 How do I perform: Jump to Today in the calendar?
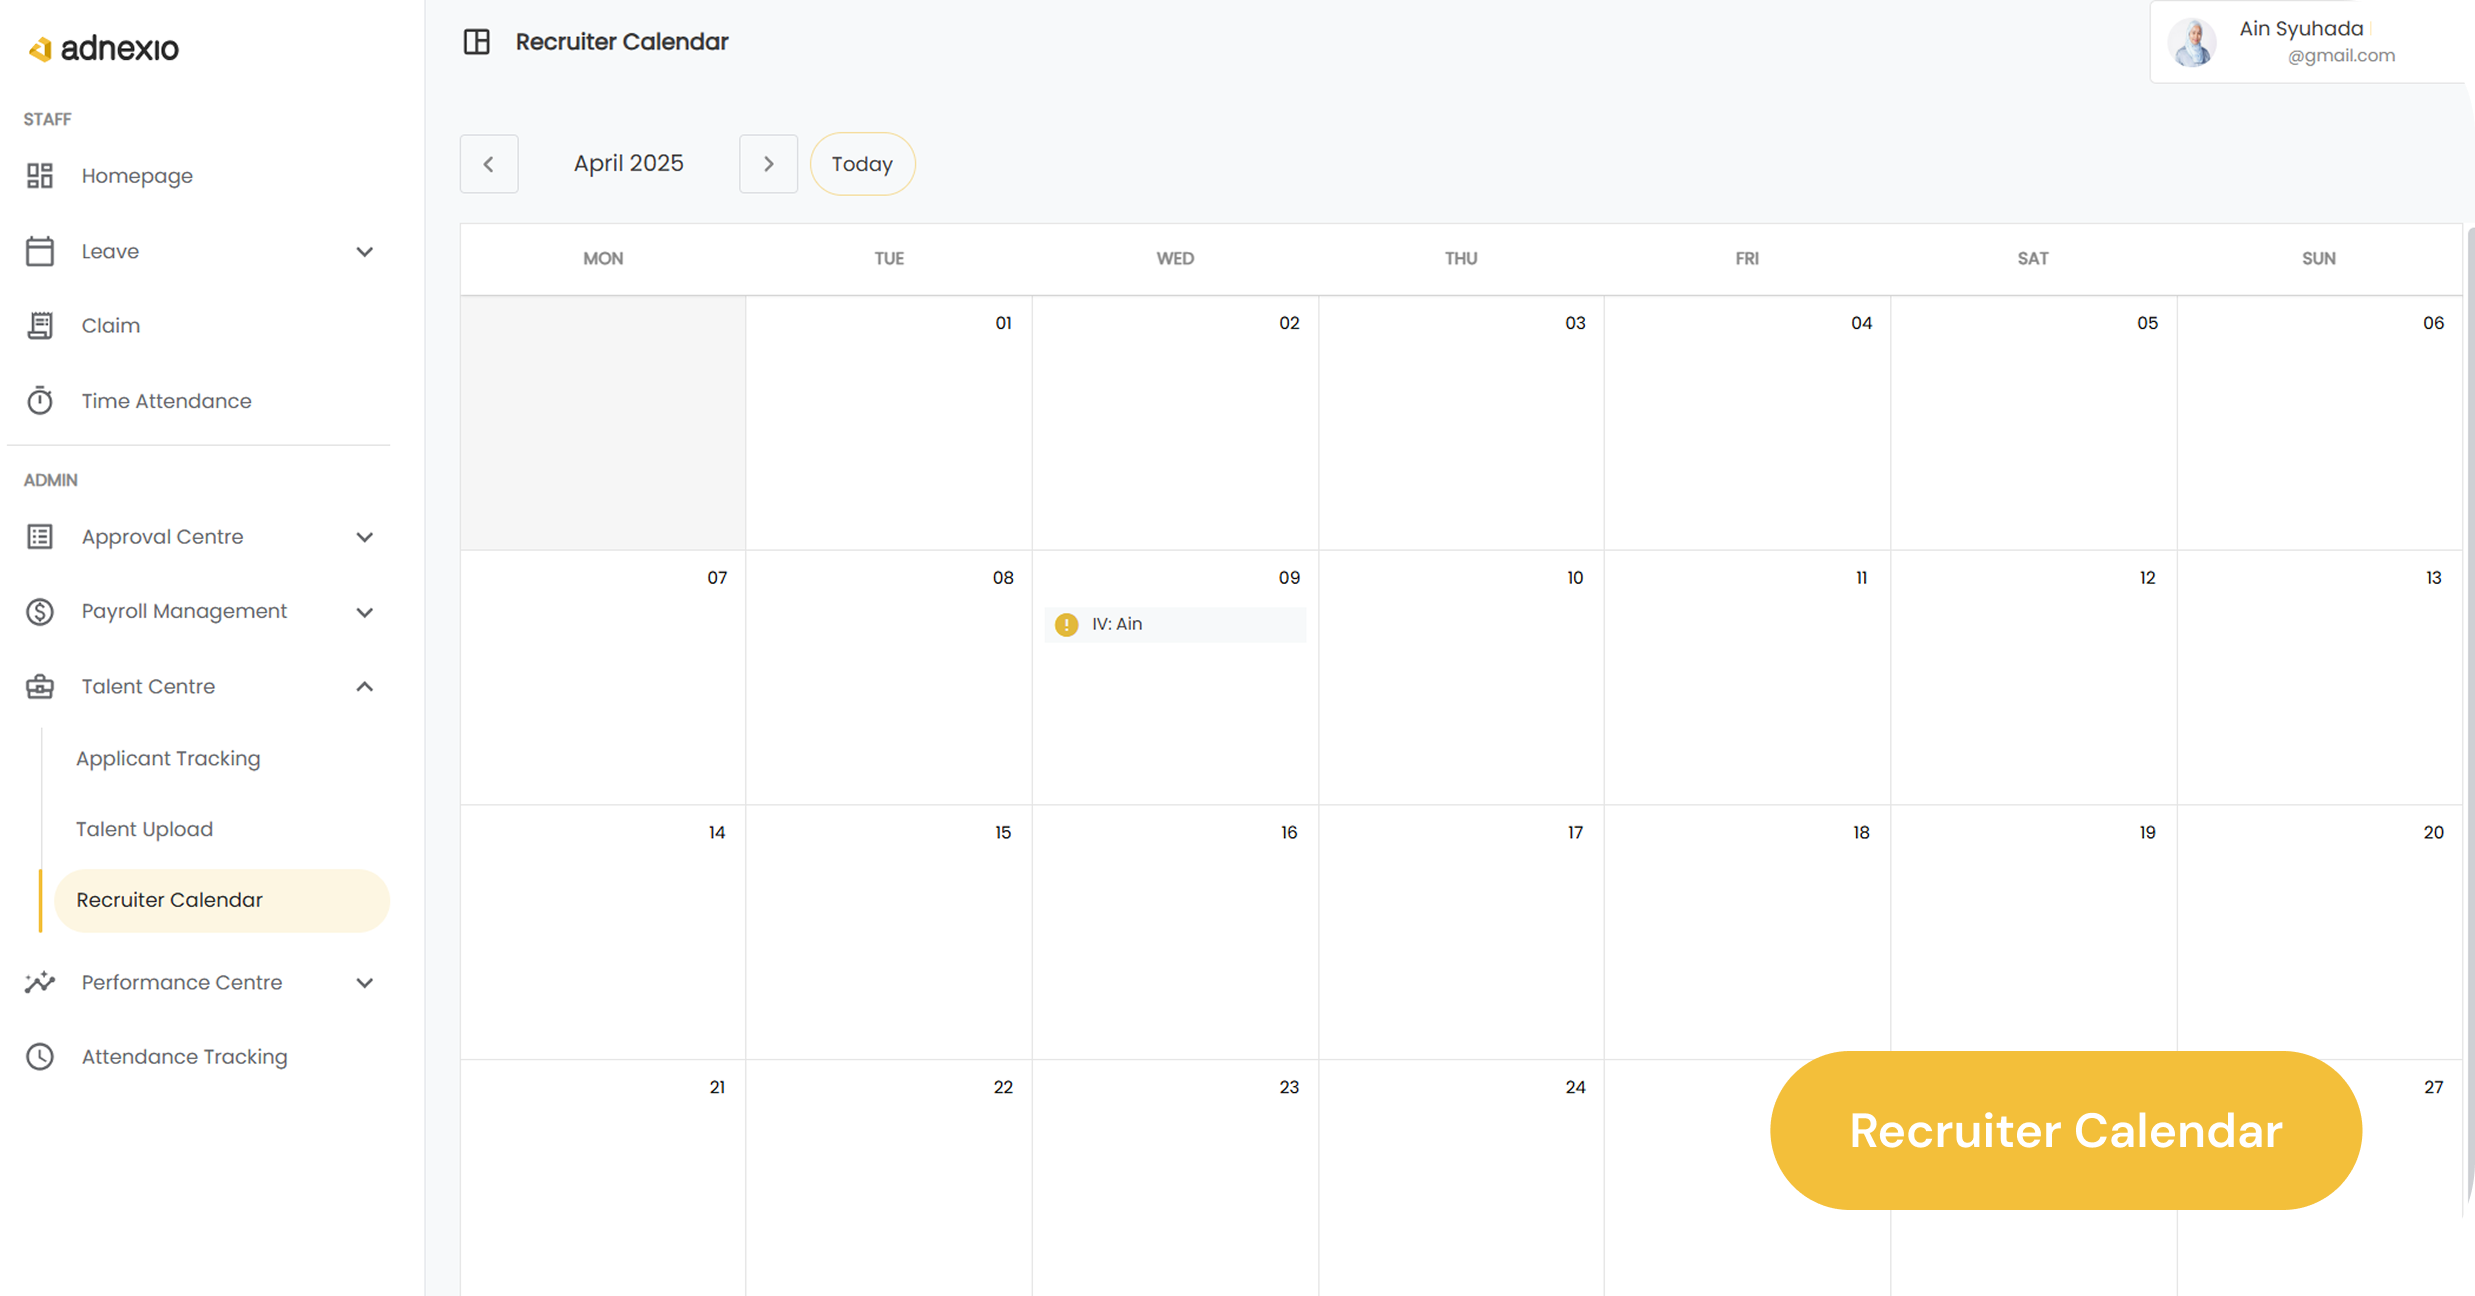point(862,164)
